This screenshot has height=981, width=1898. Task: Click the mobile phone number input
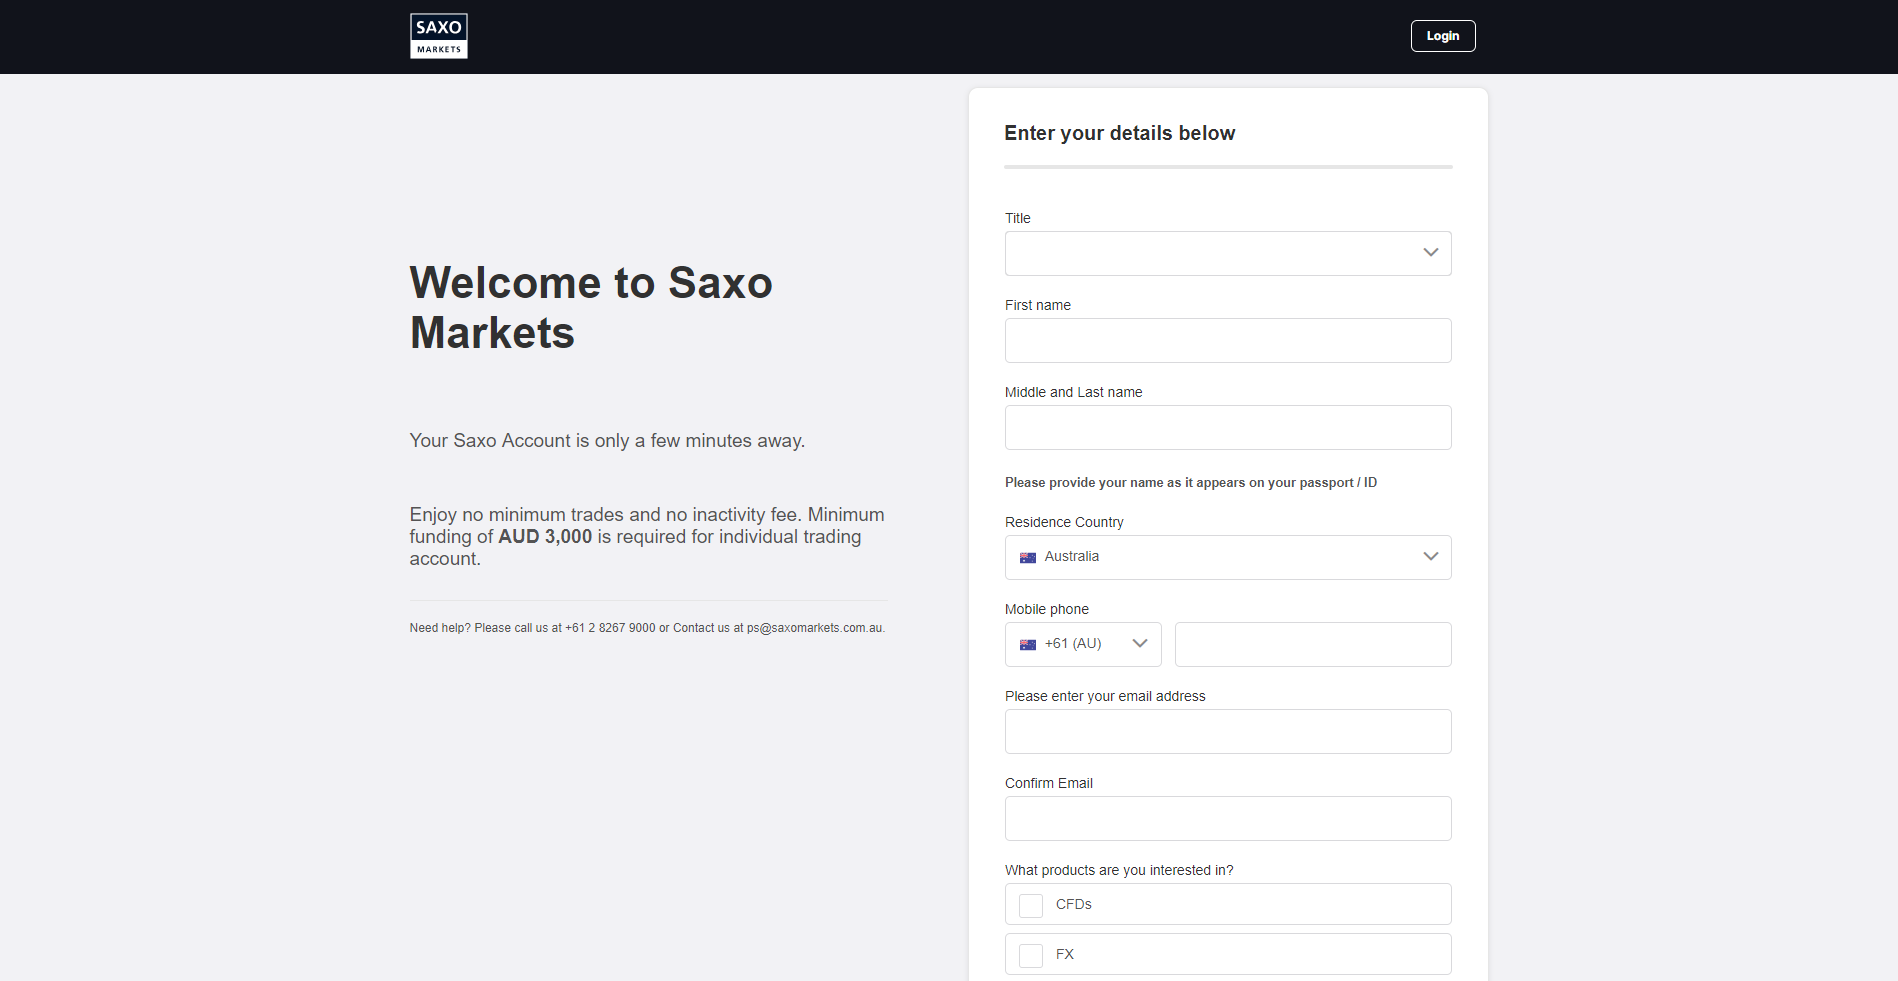pyautogui.click(x=1312, y=644)
